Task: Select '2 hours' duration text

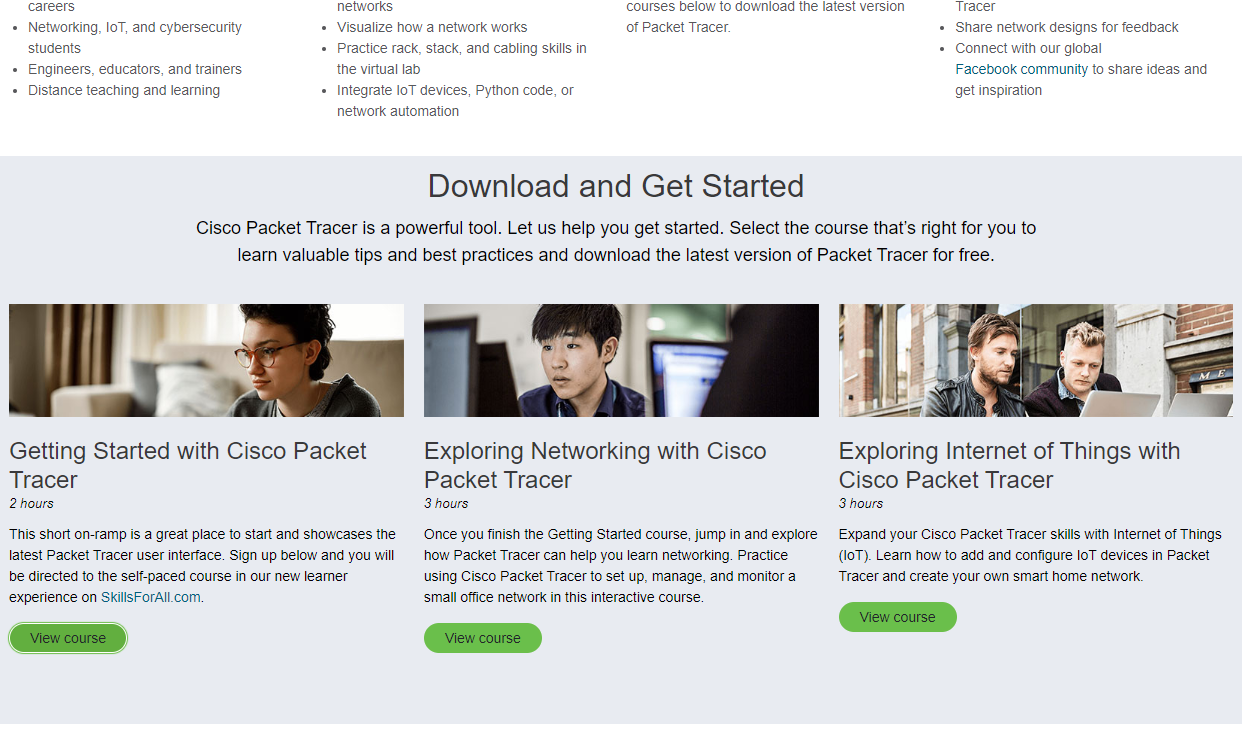Action: coord(32,503)
